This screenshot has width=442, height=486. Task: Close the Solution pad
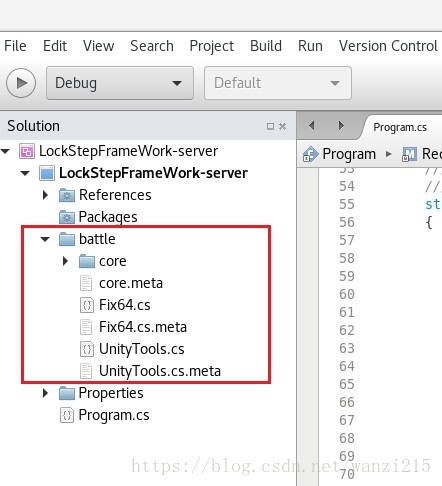[x=282, y=126]
